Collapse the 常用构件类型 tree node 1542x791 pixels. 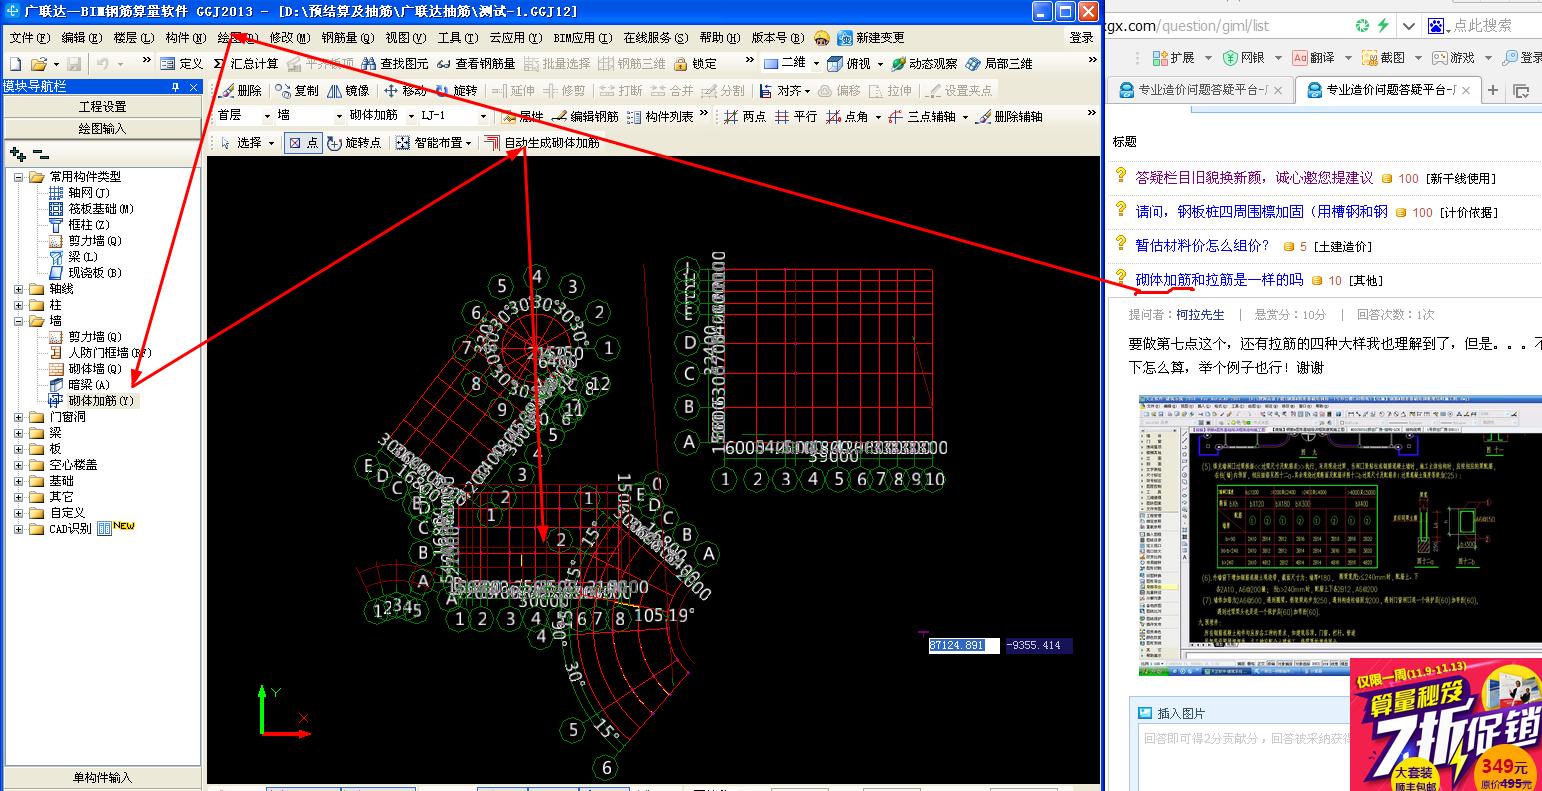[19, 177]
